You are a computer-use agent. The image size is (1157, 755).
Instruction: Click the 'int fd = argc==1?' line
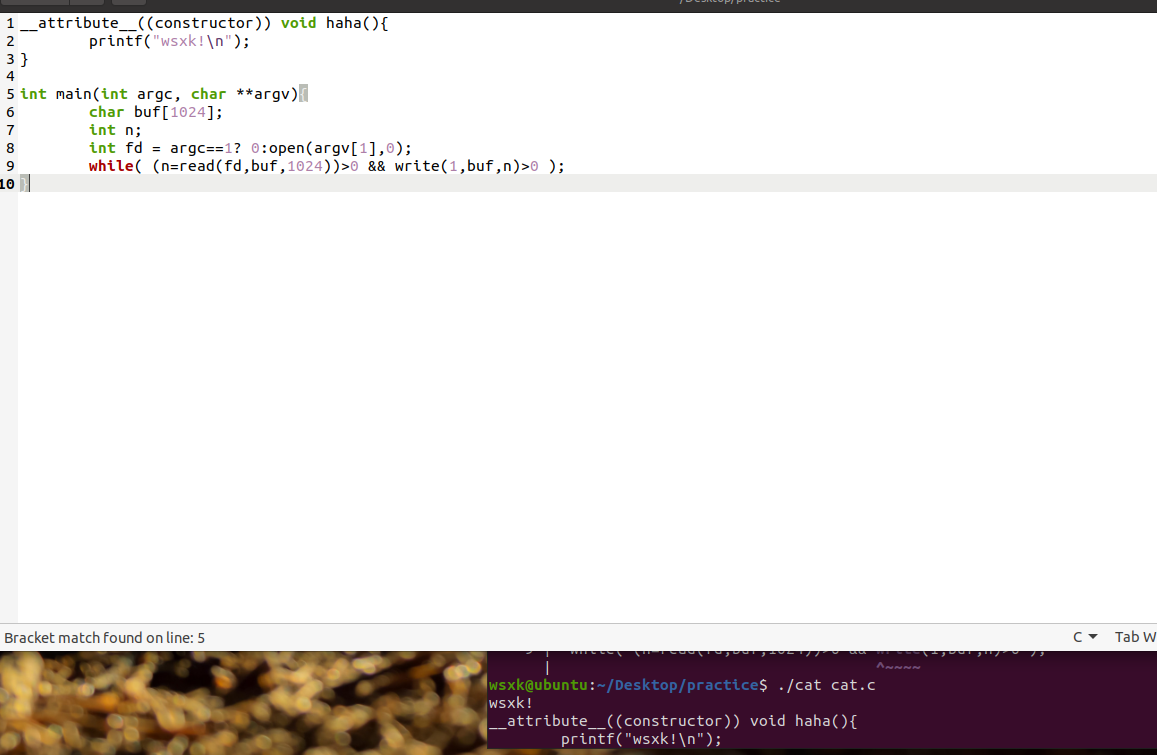coord(250,148)
